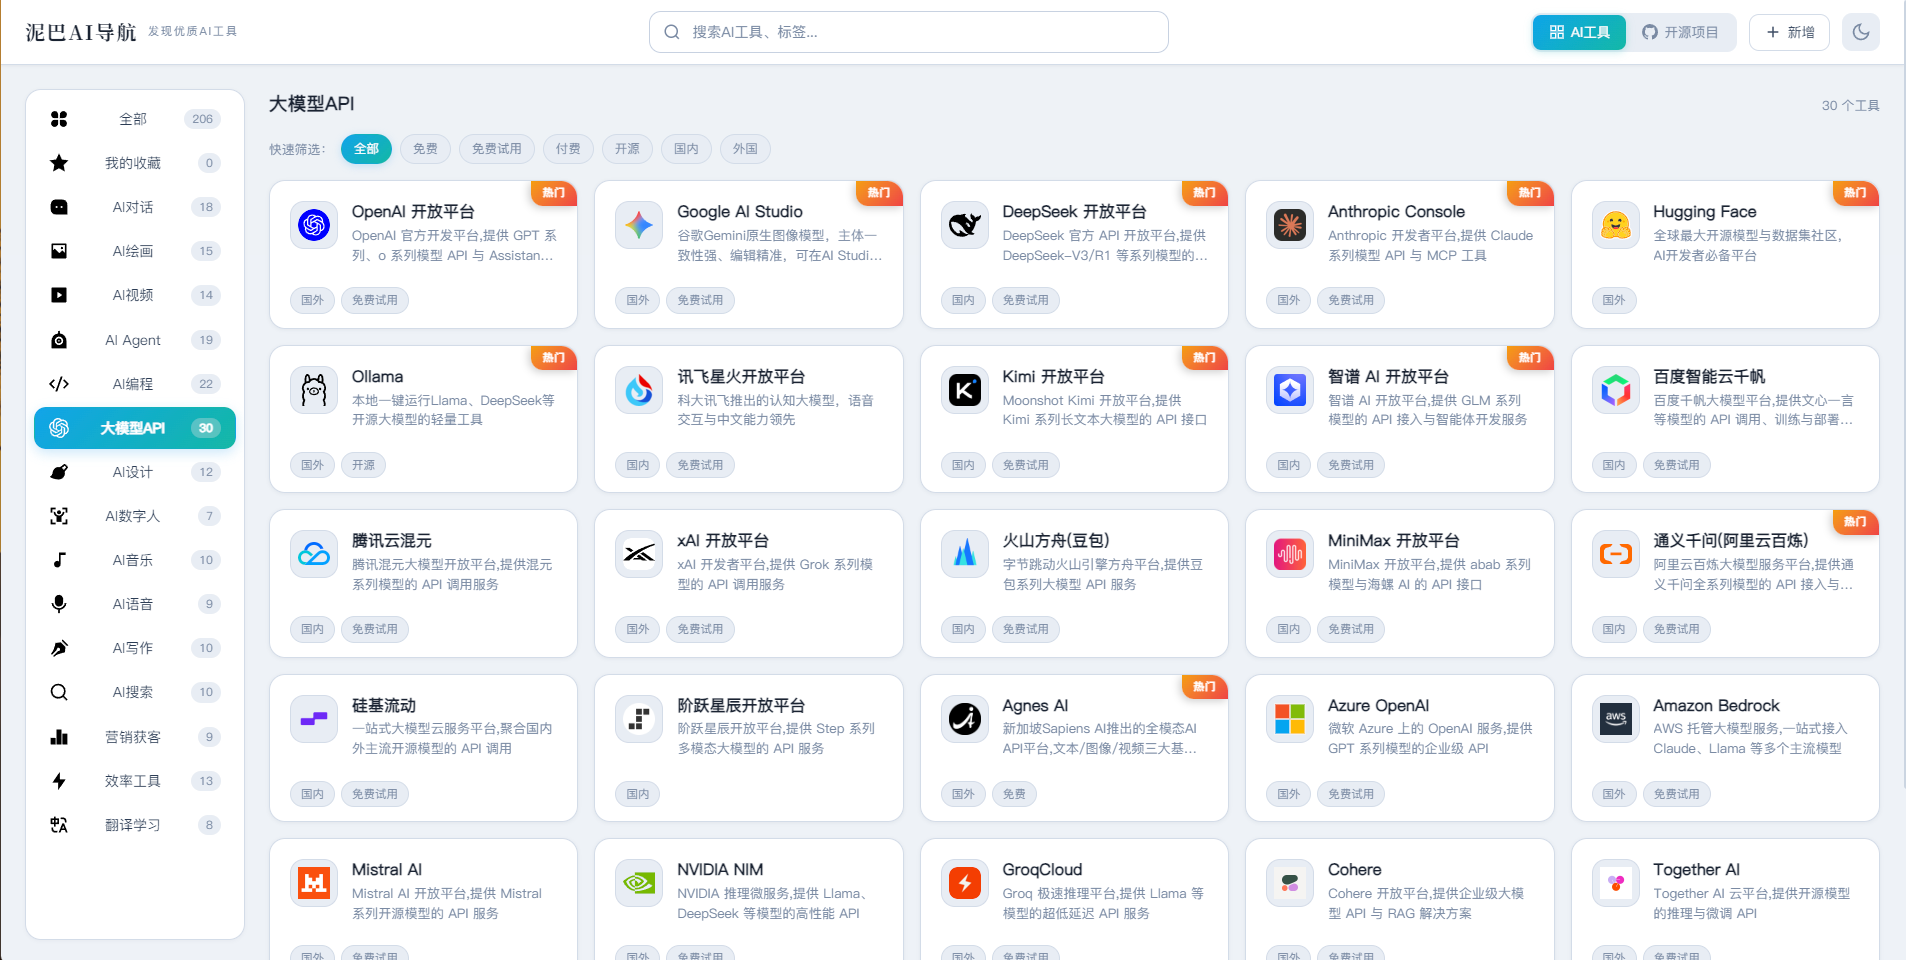The width and height of the screenshot is (1906, 960).
Task: Click the xAI 开放平台 logo icon
Action: 639,554
